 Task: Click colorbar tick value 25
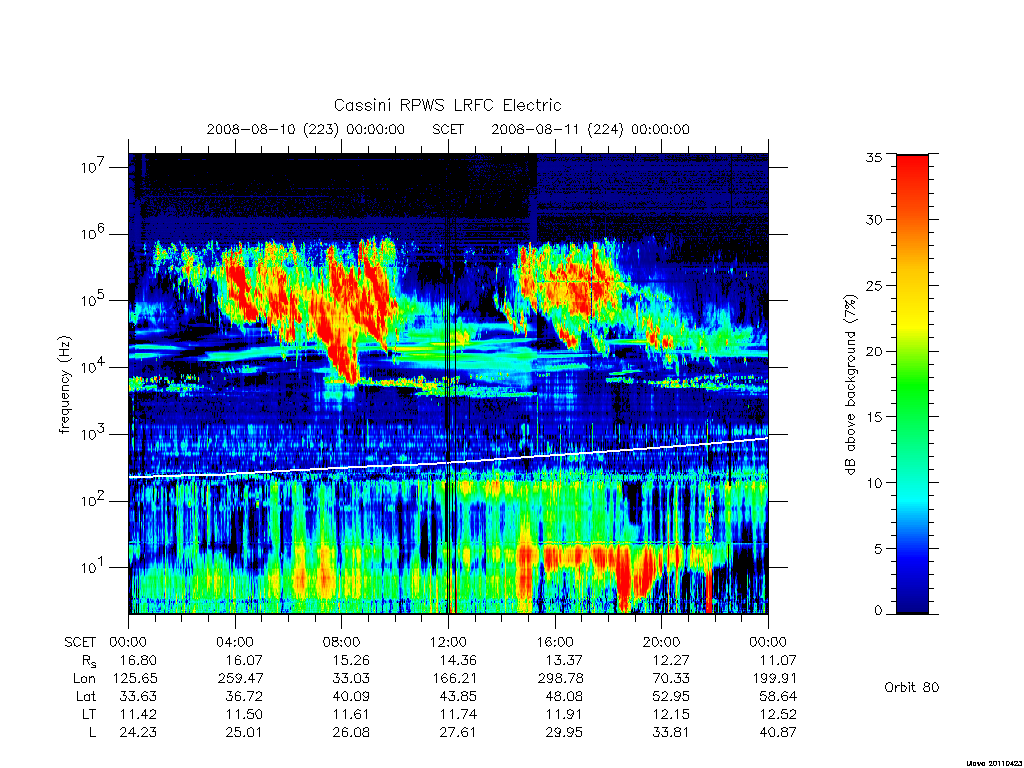873,285
